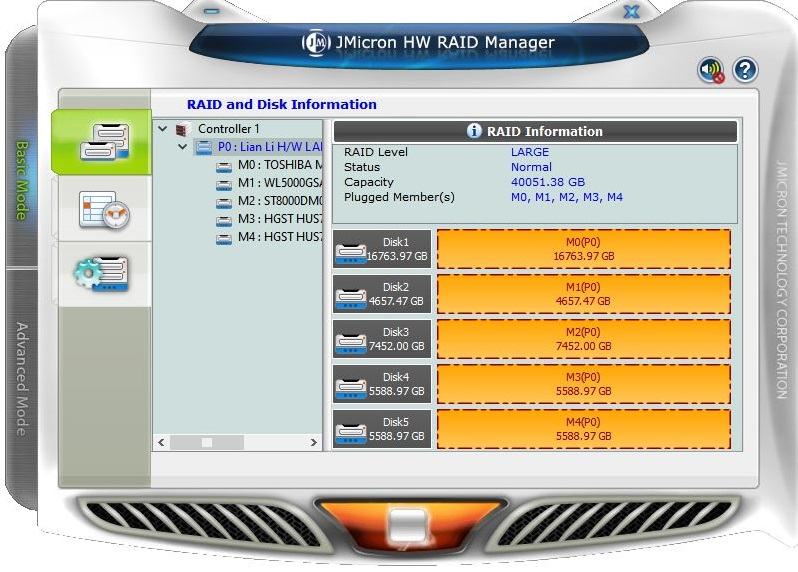Screen dimensions: 798x572
Task: Collapse the P0 Lian Li RAID node
Action: pos(183,147)
